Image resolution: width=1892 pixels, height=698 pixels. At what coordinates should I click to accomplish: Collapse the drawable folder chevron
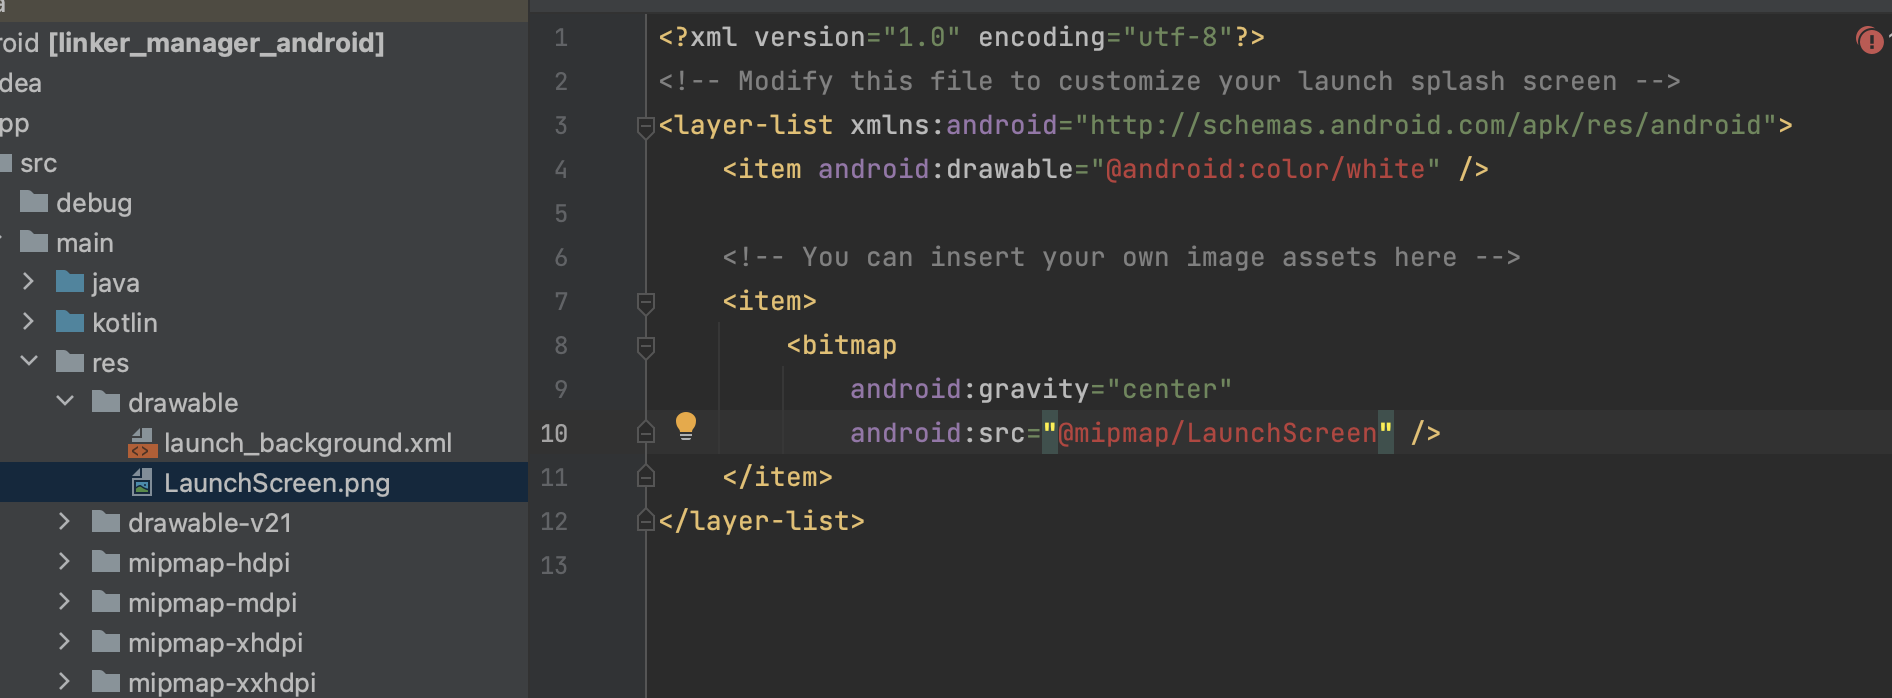coord(65,402)
